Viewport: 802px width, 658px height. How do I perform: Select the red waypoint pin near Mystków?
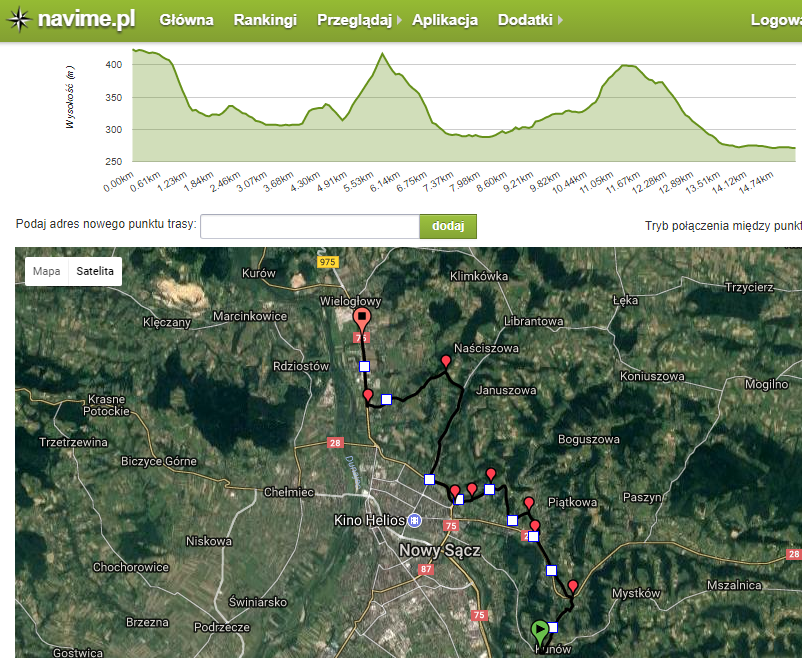point(573,585)
